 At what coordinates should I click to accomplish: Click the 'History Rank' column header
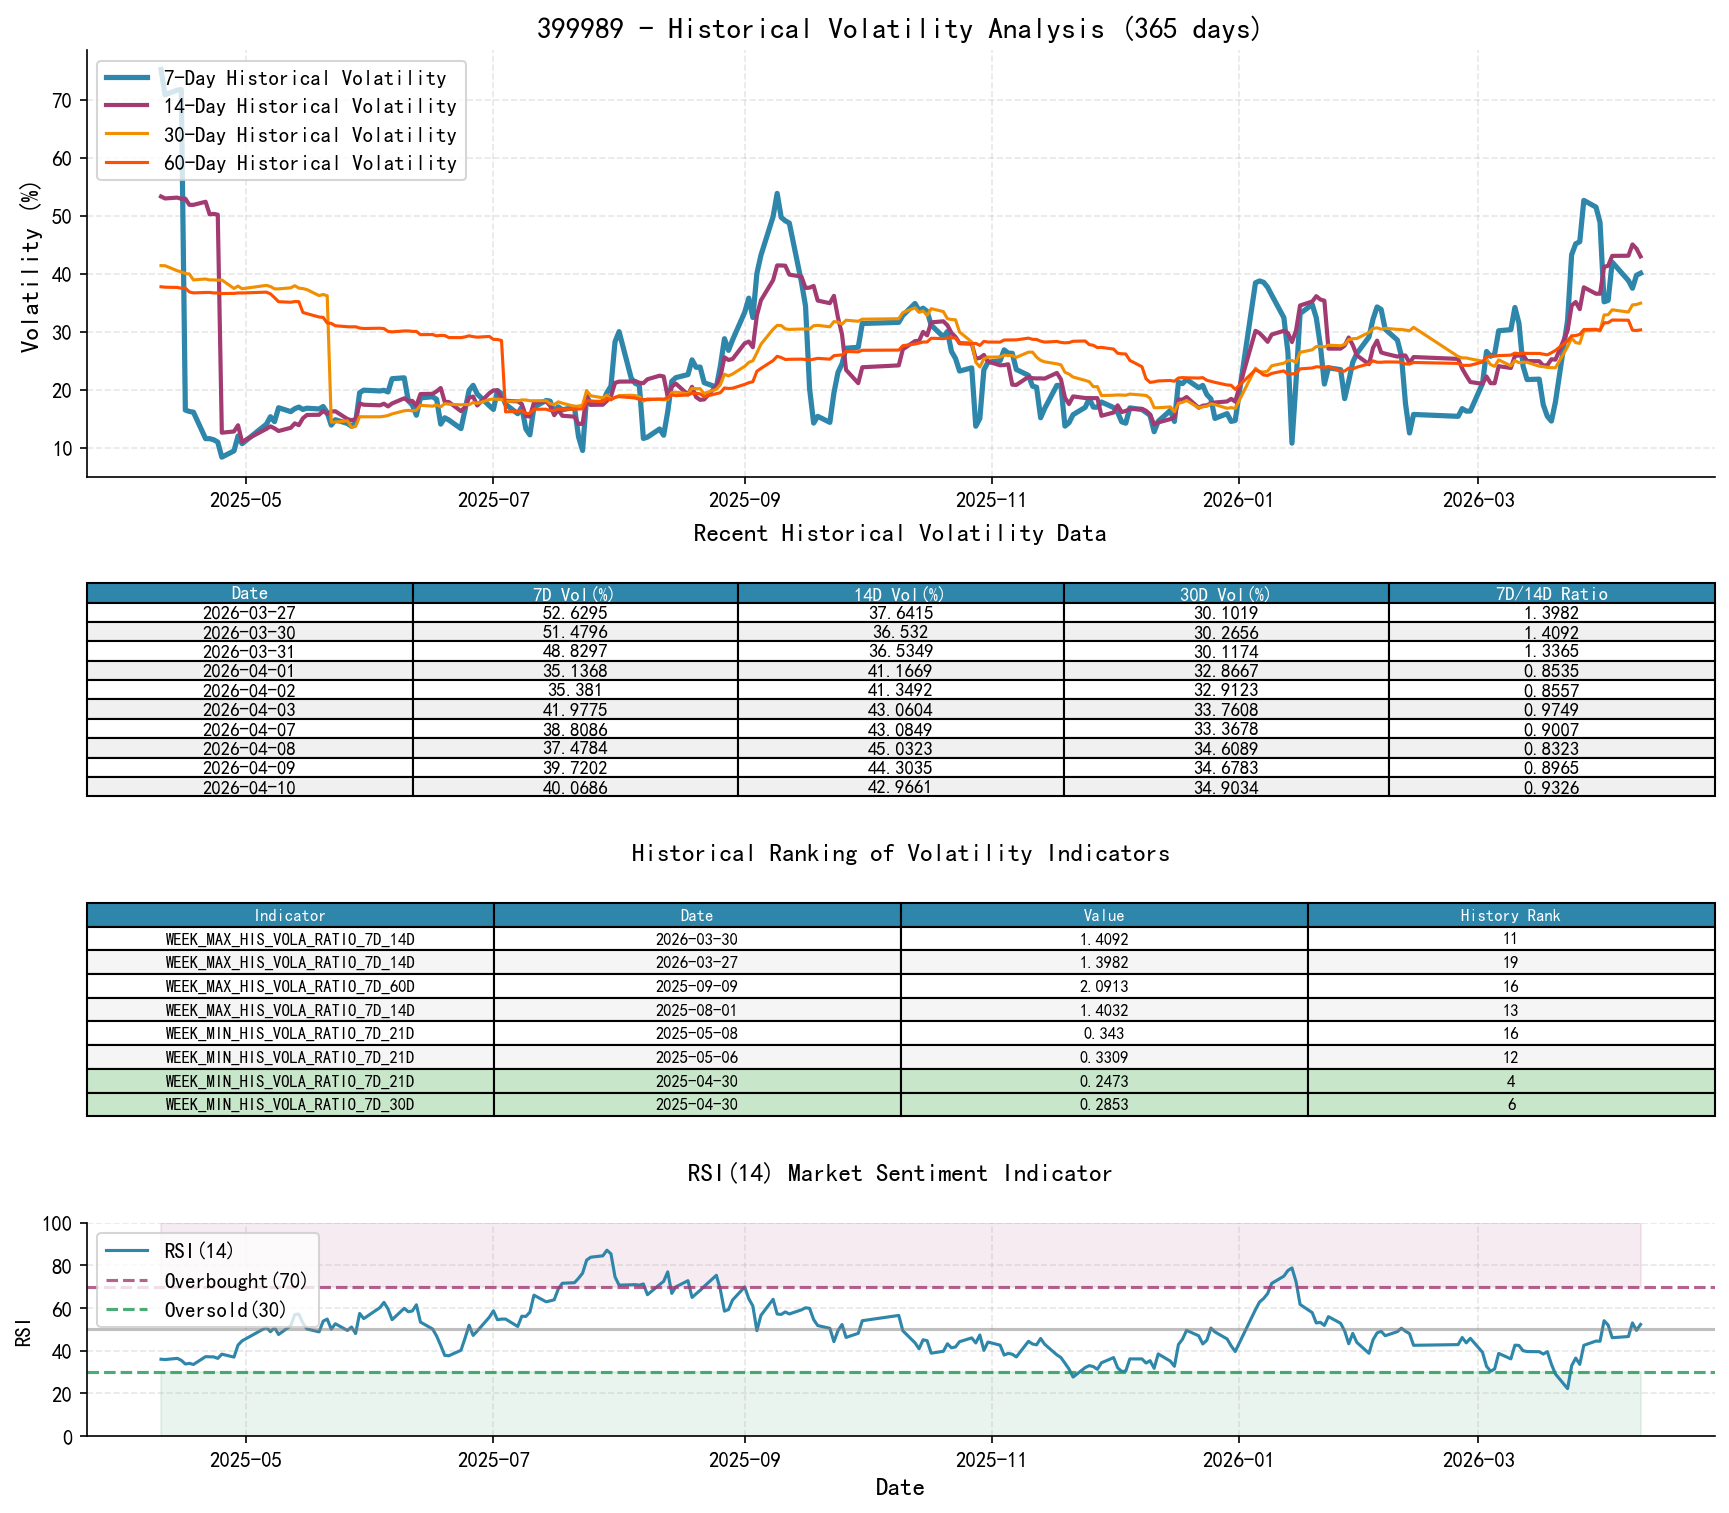pyautogui.click(x=1511, y=915)
